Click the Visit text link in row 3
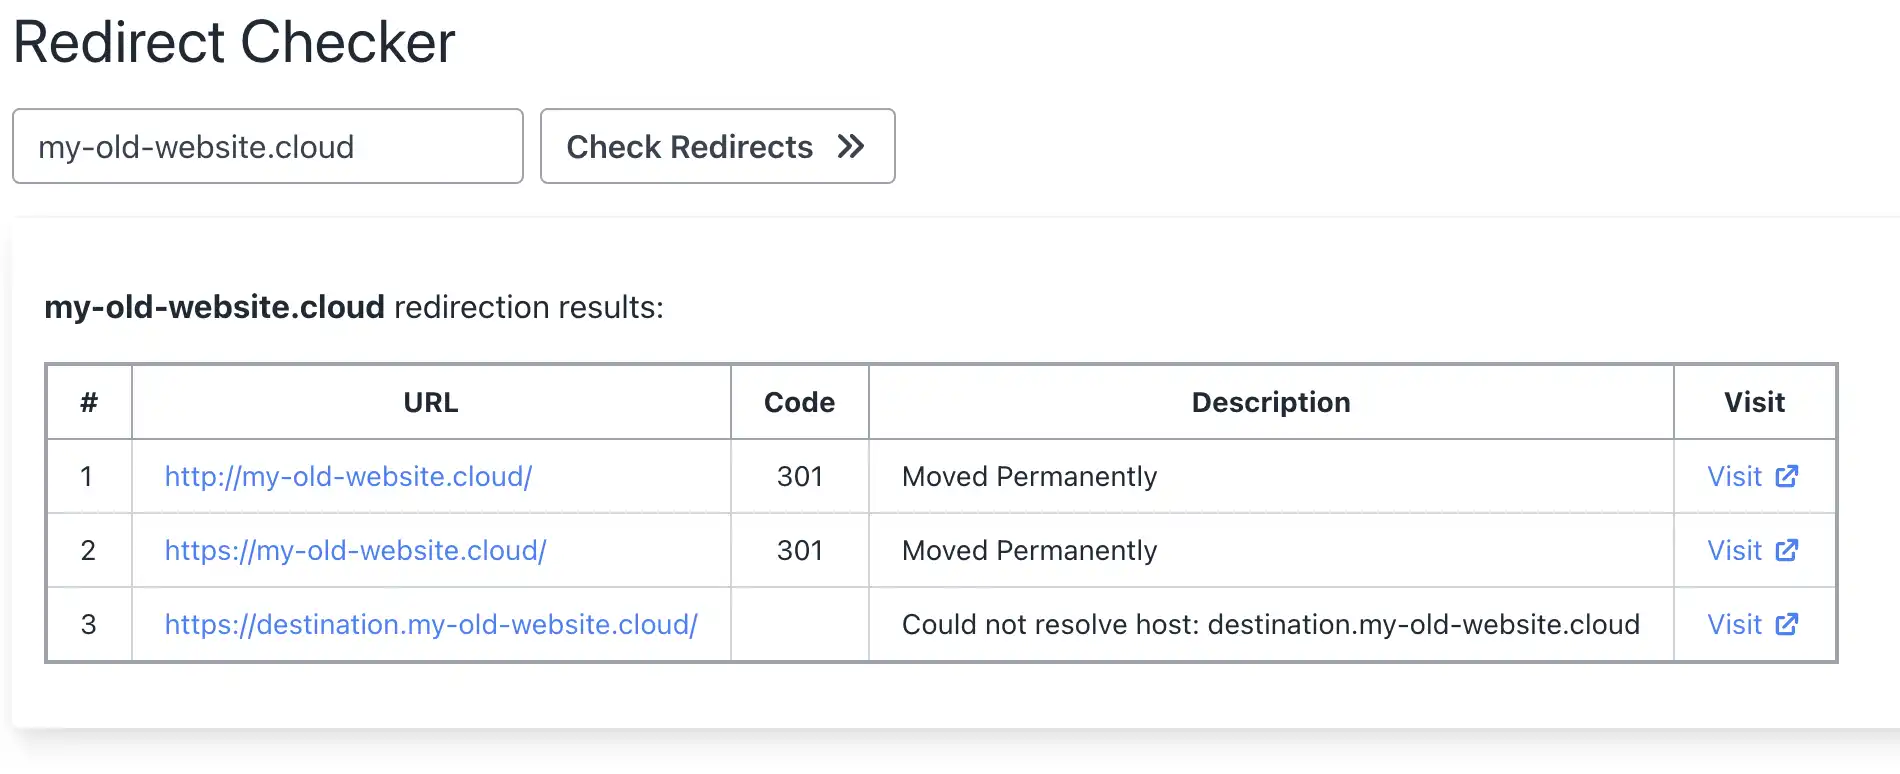This screenshot has width=1900, height=774. click(1734, 624)
